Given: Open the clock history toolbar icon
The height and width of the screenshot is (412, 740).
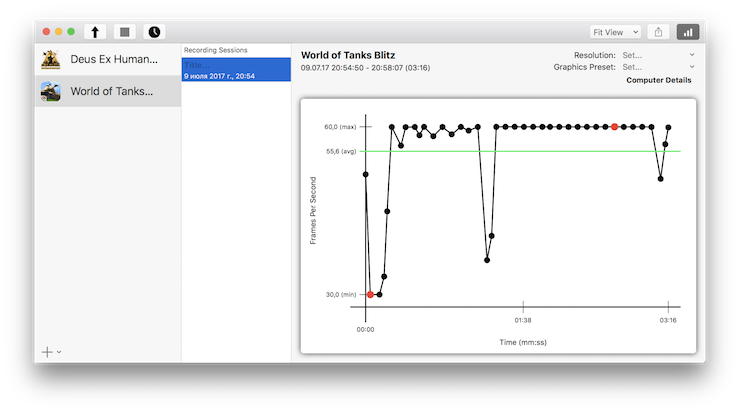Looking at the screenshot, I should (x=154, y=32).
